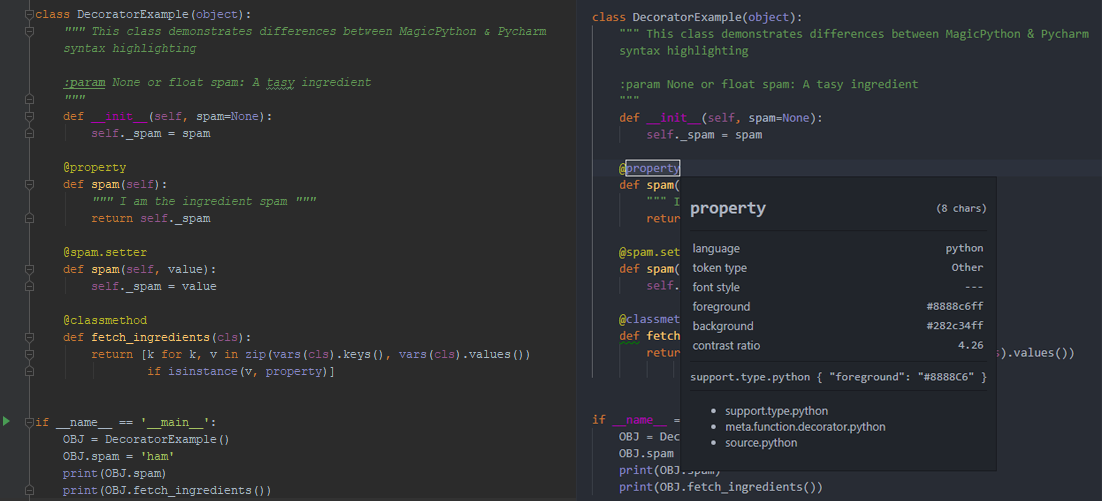Click fold-end marker beside 'return self._spam'
1102x501 pixels.
pyautogui.click(x=29, y=218)
